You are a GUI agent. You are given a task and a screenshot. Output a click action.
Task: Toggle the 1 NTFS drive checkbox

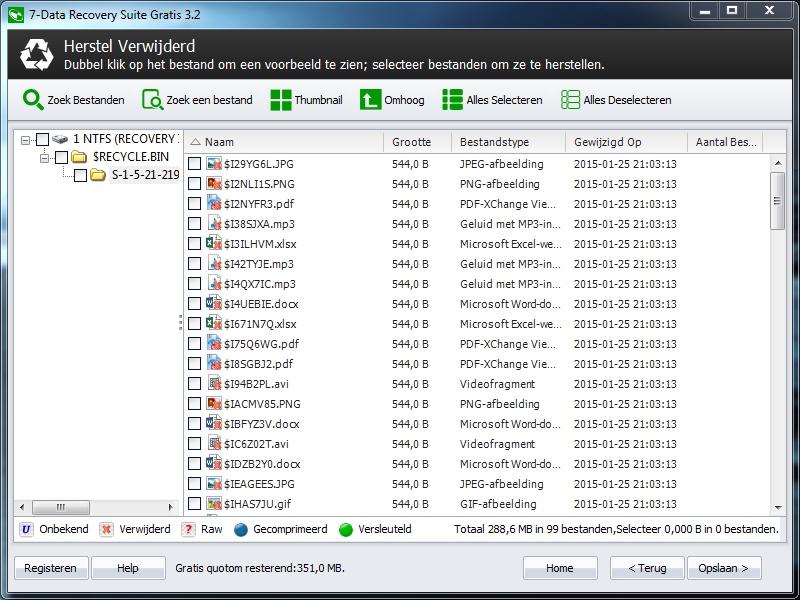pyautogui.click(x=42, y=139)
